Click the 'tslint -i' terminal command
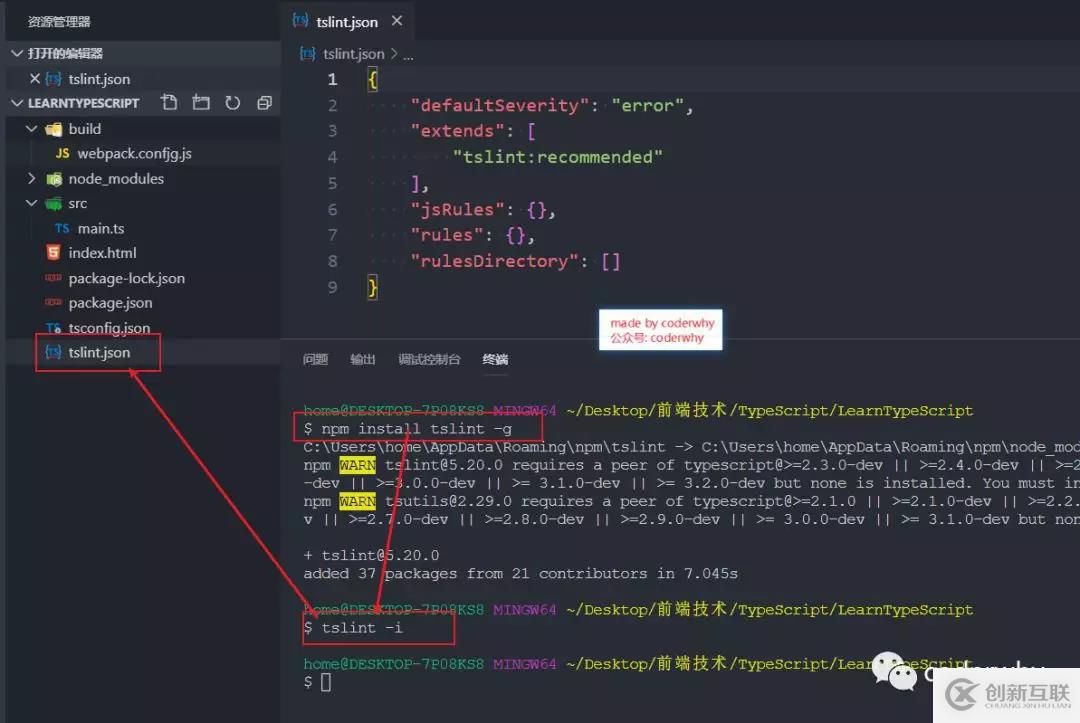The height and width of the screenshot is (723, 1080). (362, 628)
